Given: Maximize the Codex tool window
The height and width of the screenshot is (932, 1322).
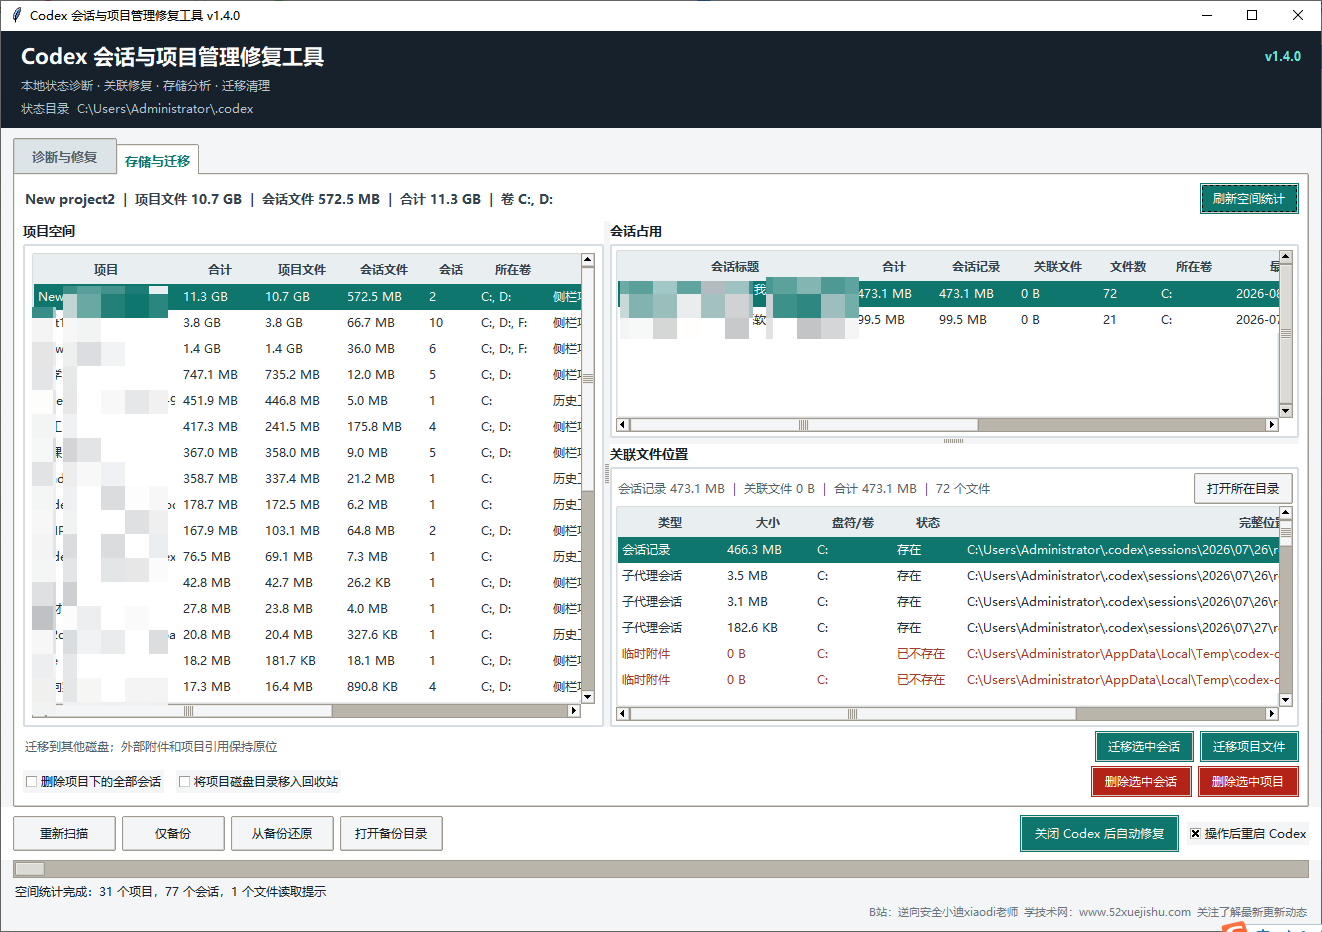Looking at the screenshot, I should tap(1252, 15).
